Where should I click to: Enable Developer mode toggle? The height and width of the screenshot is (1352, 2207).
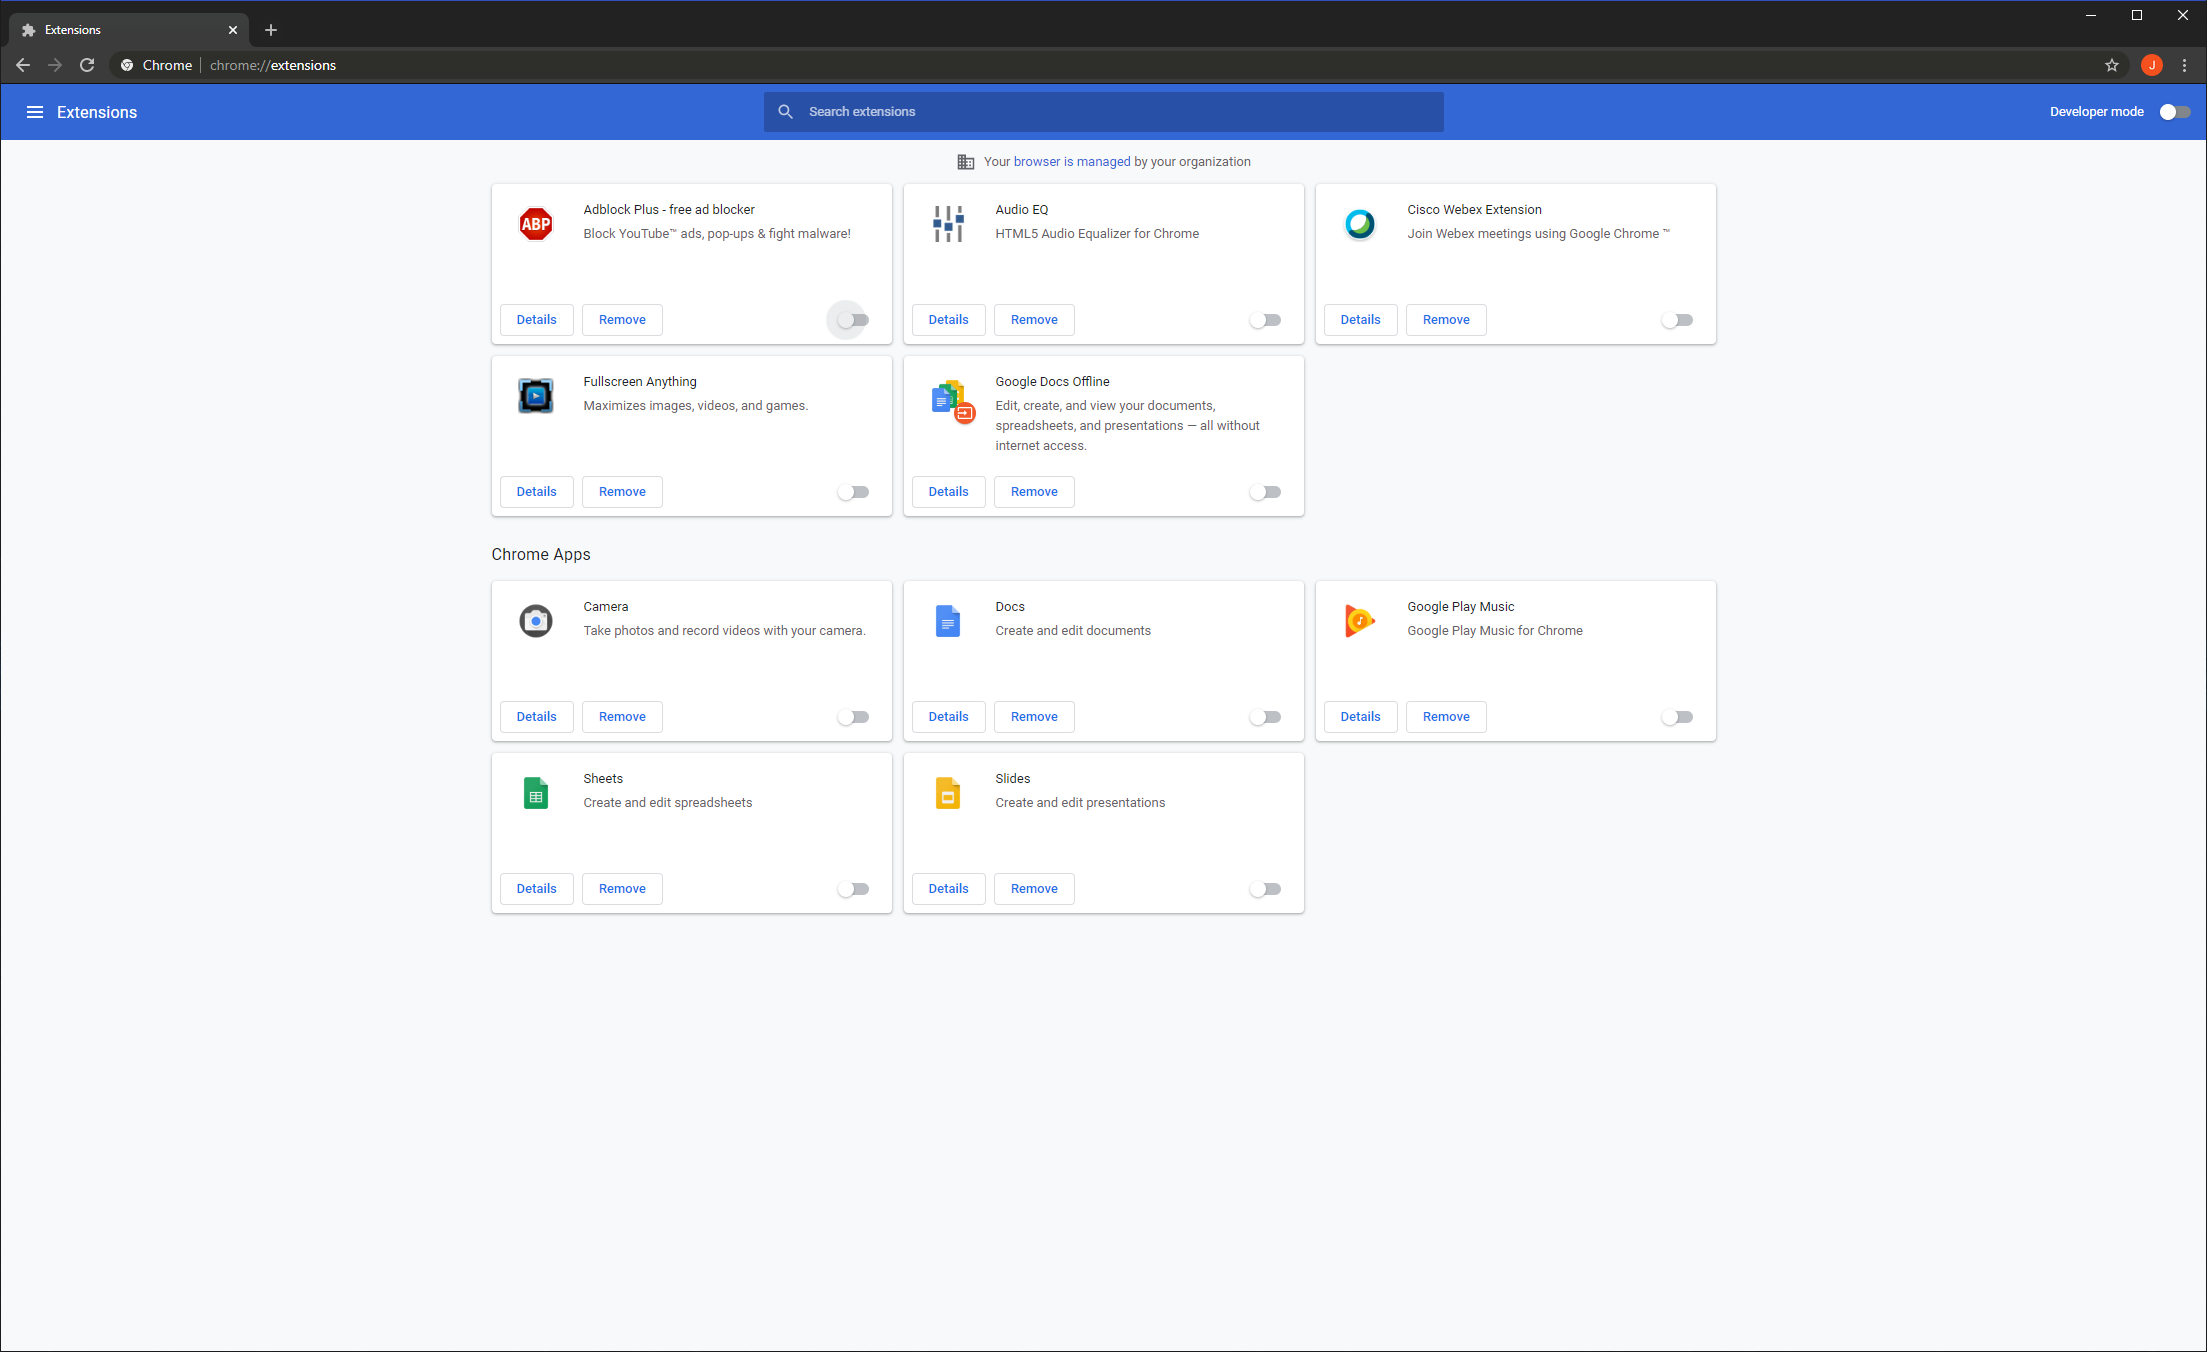[2174, 112]
